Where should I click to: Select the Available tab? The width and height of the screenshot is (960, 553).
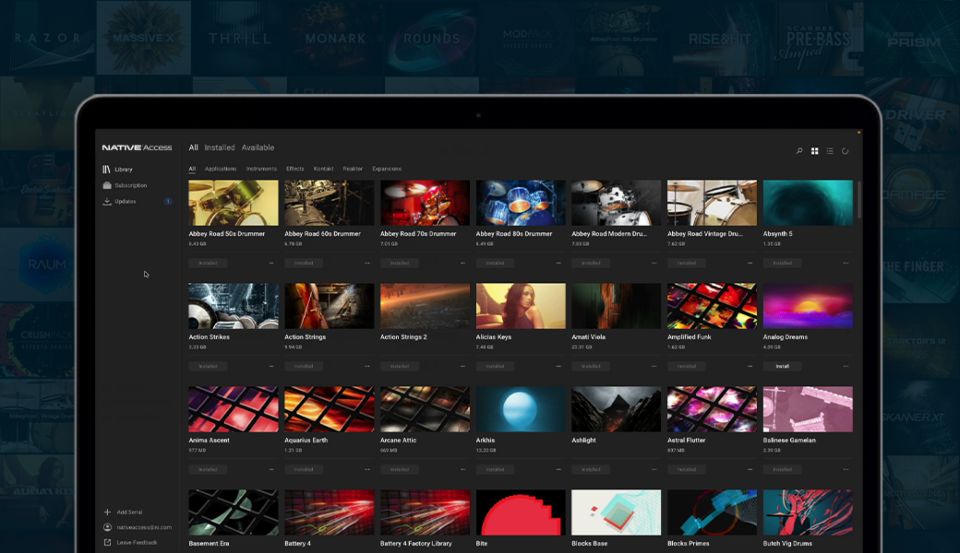pyautogui.click(x=258, y=148)
